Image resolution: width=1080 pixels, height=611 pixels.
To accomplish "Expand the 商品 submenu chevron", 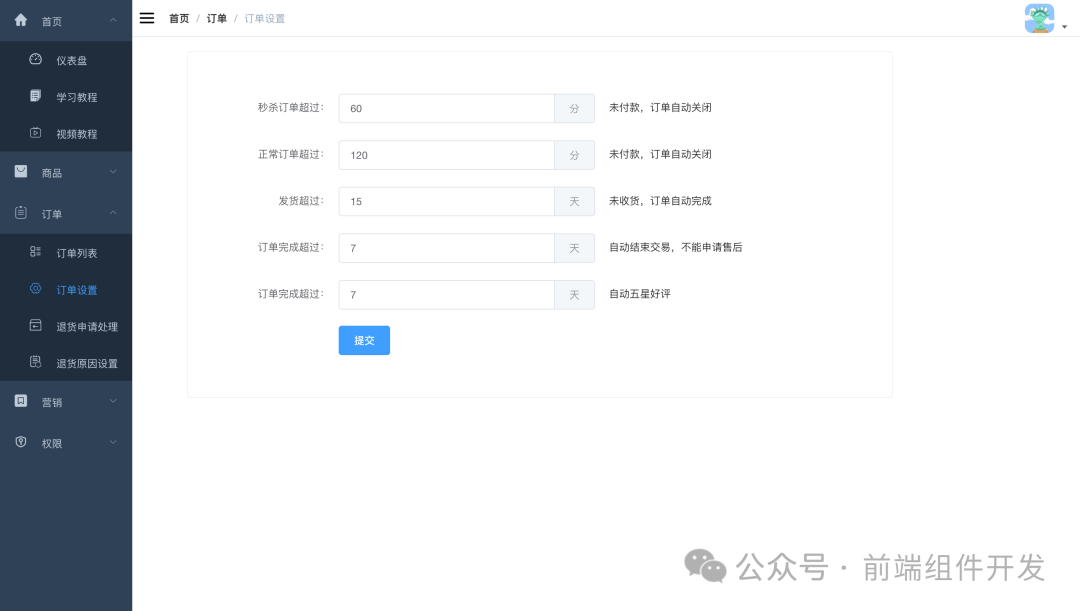I will tap(113, 171).
